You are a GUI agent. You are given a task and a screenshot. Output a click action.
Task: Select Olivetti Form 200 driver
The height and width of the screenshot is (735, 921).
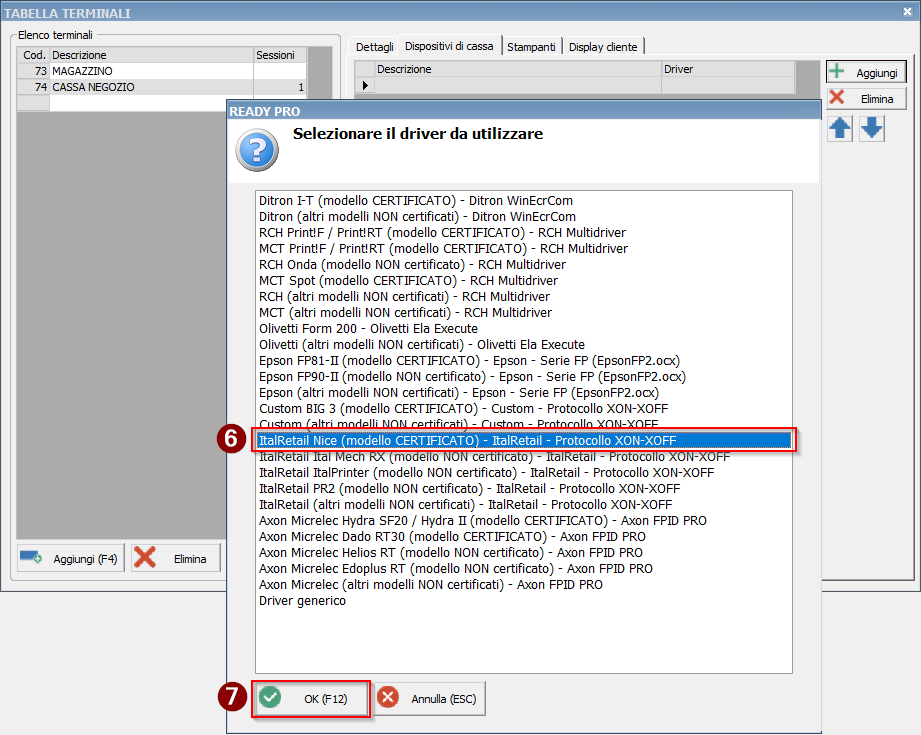368,328
